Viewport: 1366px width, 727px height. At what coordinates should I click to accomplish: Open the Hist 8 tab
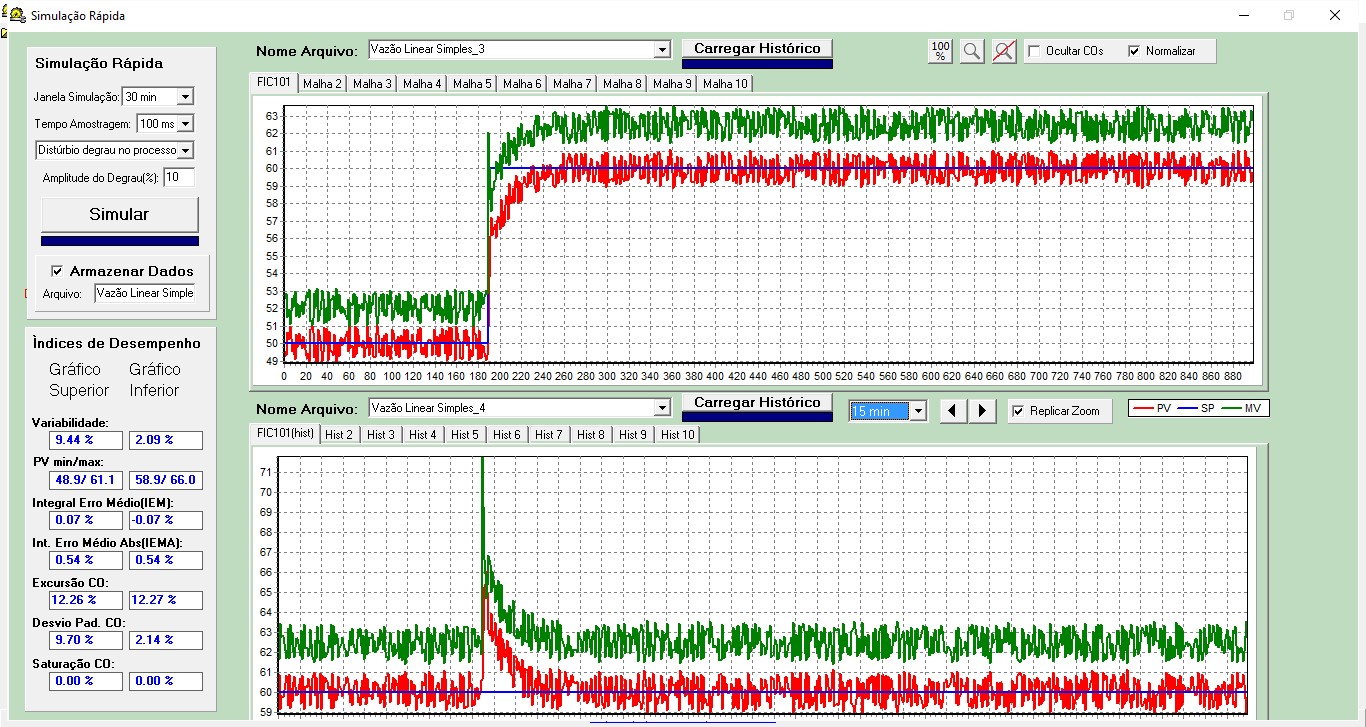(x=591, y=434)
